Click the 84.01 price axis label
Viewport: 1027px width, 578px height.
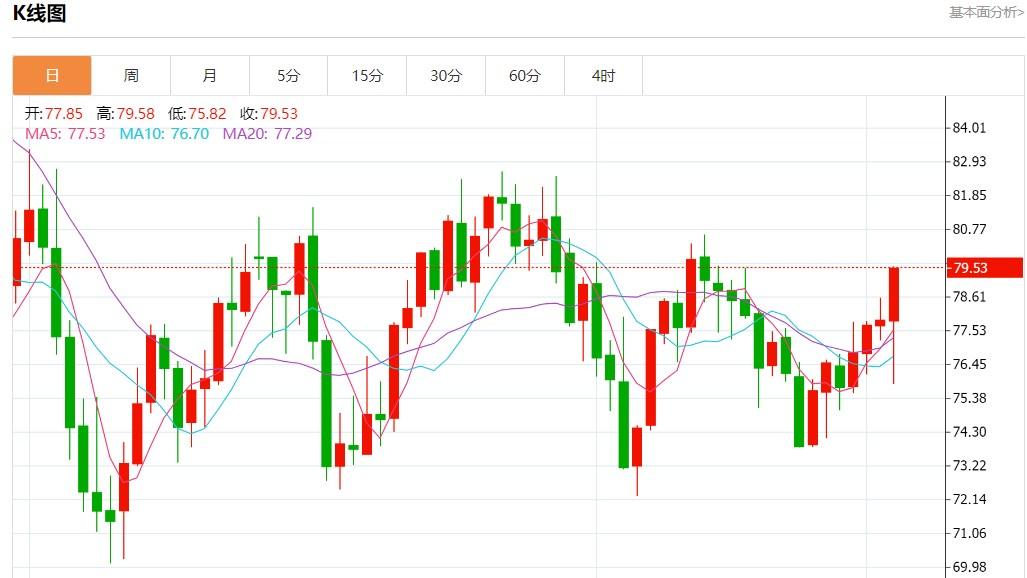[x=969, y=128]
